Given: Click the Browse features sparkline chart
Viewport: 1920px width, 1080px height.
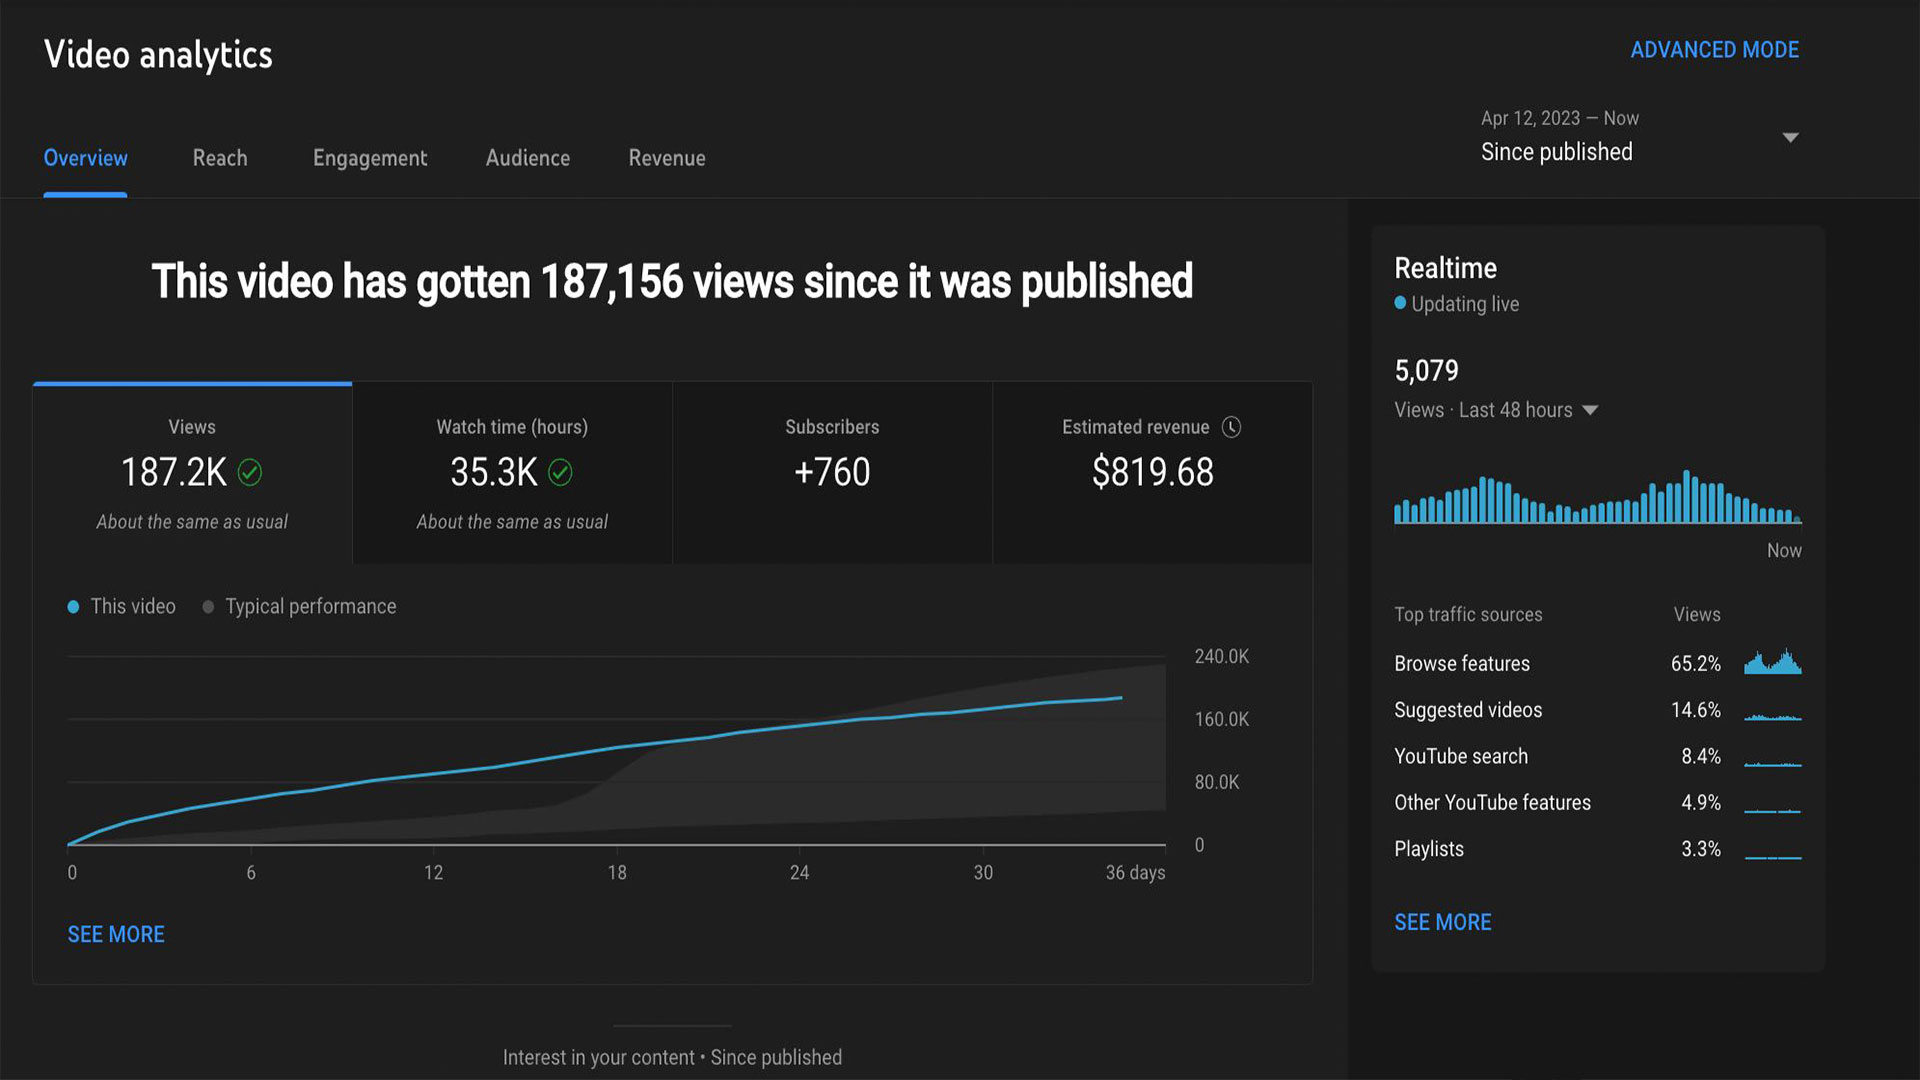Looking at the screenshot, I should pos(1772,663).
